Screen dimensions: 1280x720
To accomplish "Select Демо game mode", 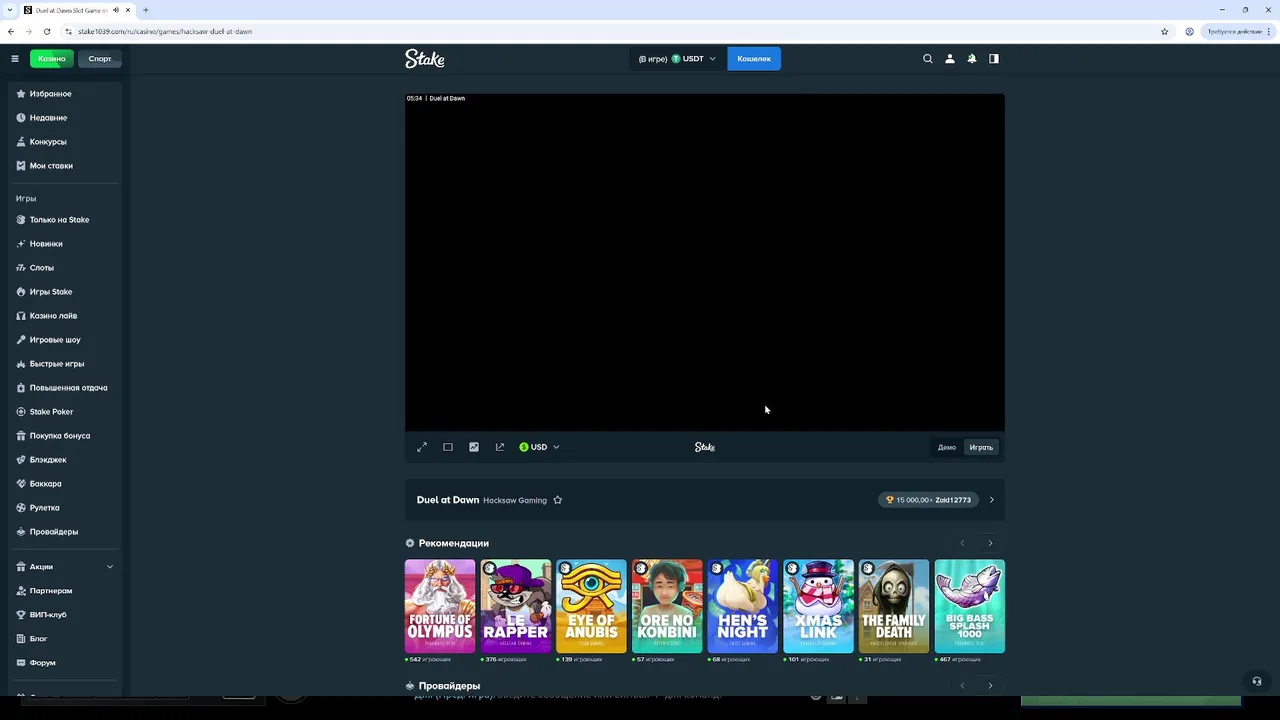I will click(947, 447).
